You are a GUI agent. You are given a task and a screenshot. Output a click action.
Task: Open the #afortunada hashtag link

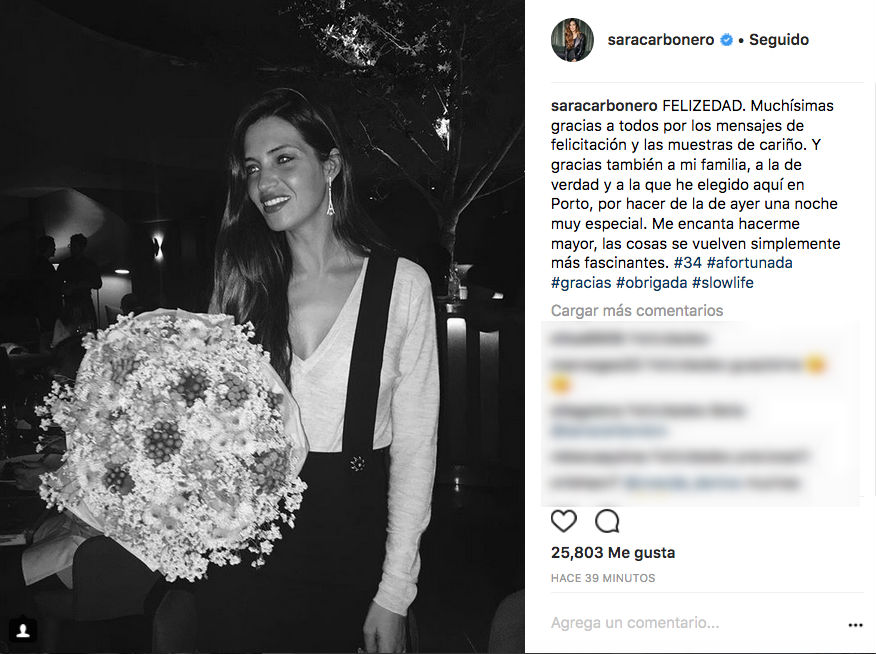click(750, 262)
